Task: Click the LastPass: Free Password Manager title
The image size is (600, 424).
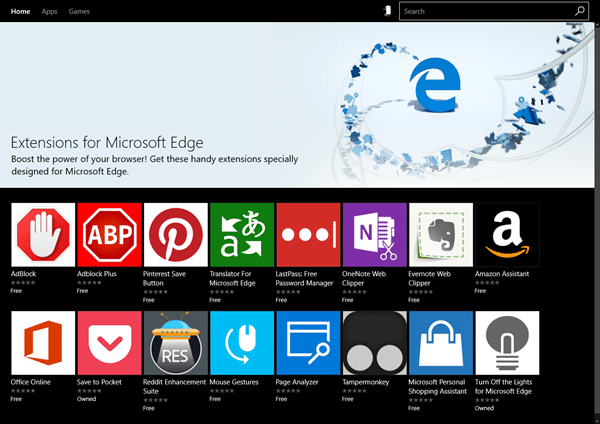Action: click(x=304, y=278)
